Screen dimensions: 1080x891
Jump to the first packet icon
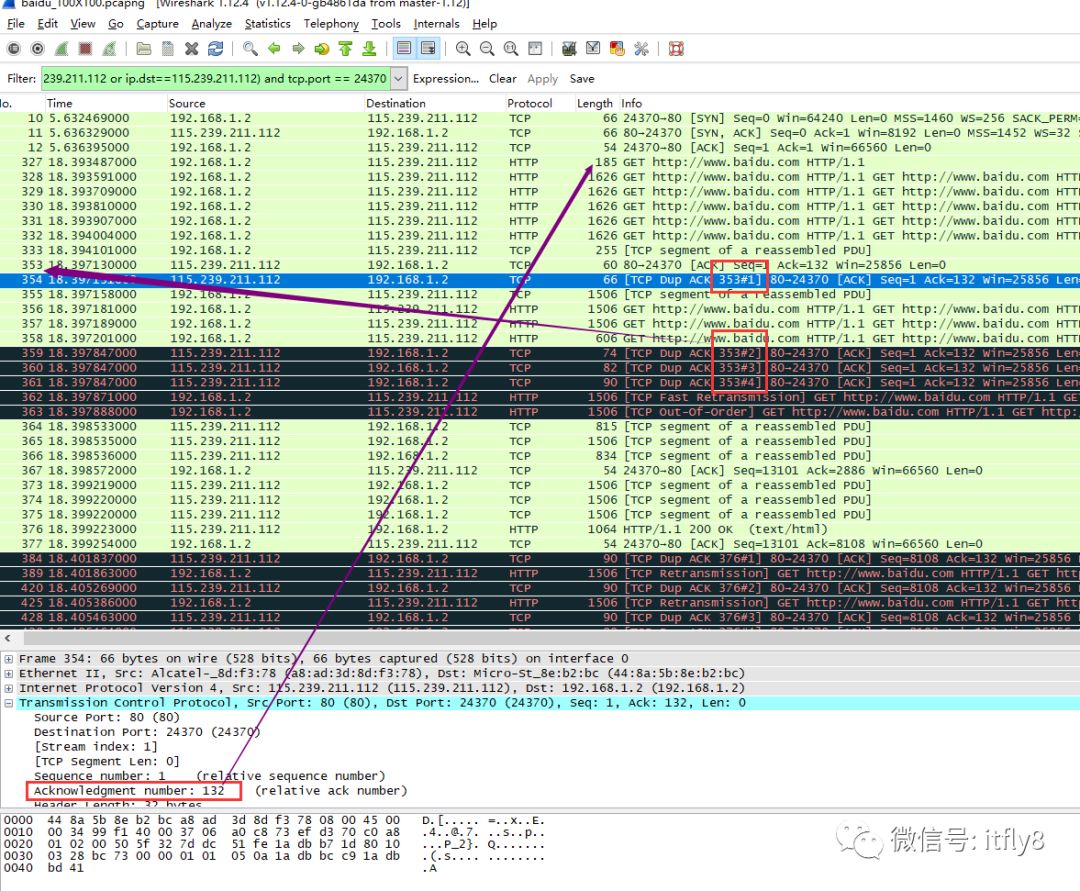345,49
